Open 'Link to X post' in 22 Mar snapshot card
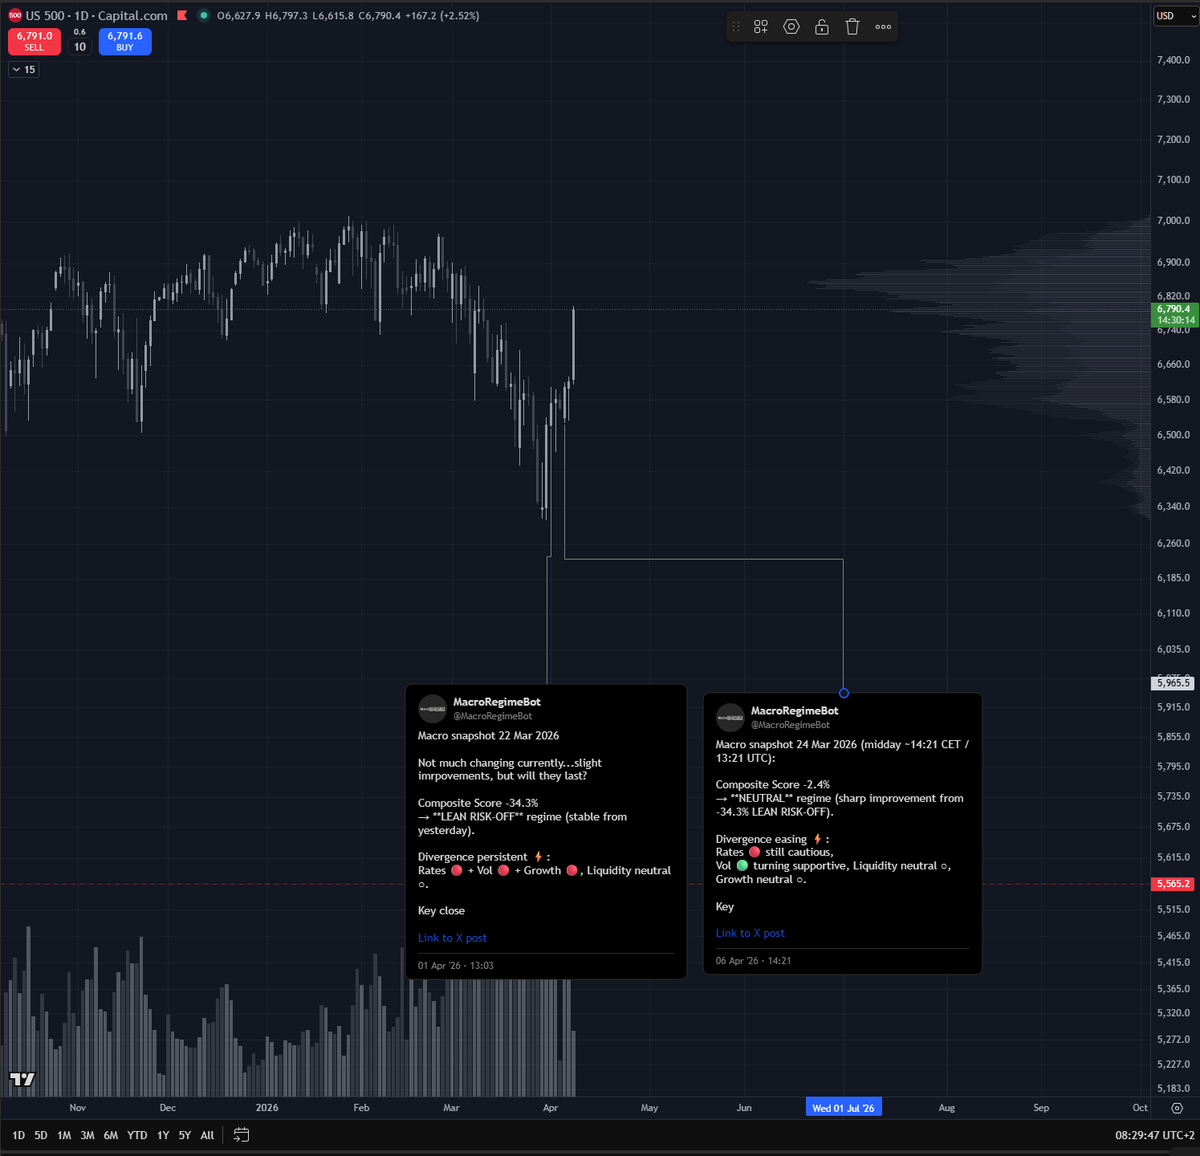 click(x=452, y=938)
